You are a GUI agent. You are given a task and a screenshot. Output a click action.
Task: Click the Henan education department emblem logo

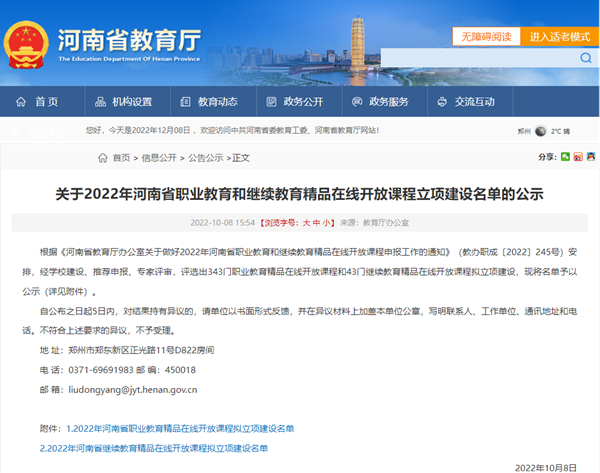(26, 44)
